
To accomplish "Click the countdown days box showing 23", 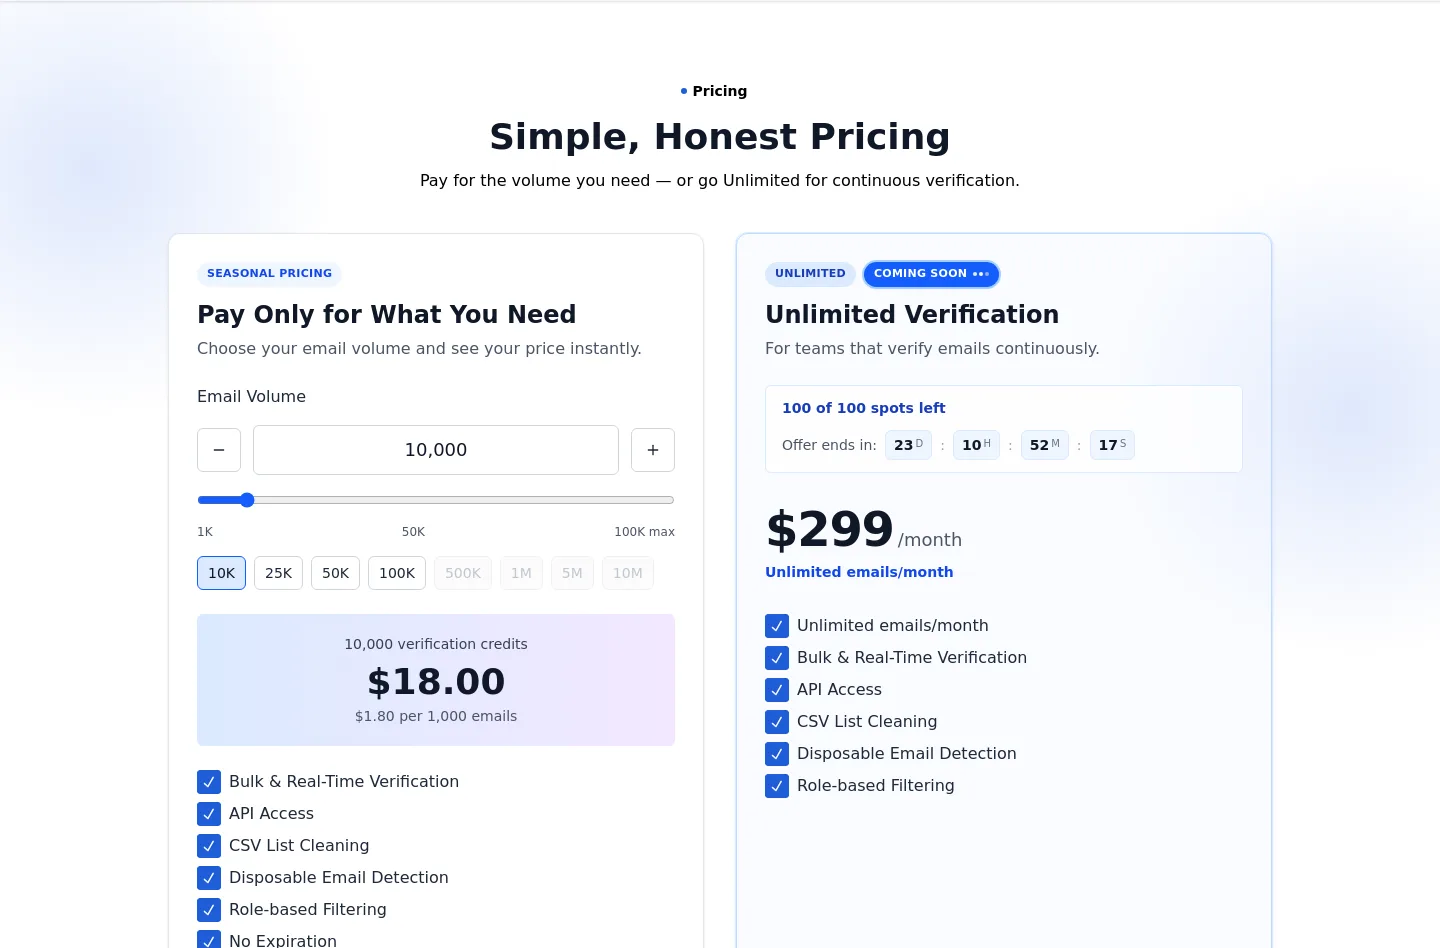I will (x=908, y=445).
